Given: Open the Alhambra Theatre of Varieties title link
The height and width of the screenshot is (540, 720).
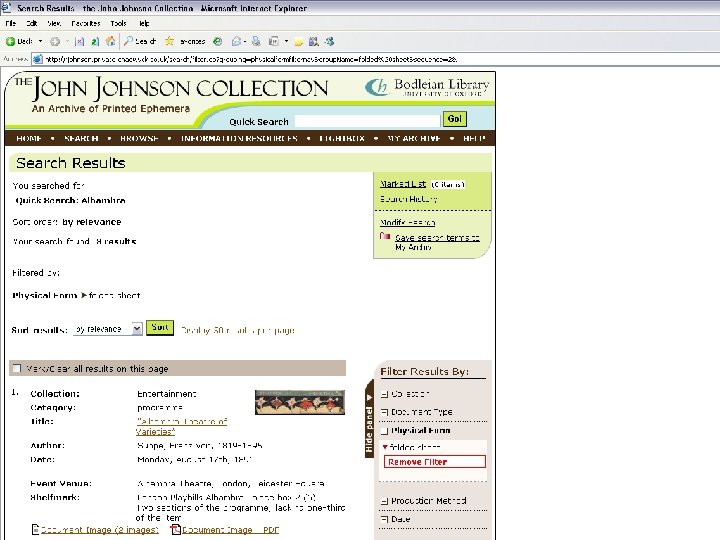Looking at the screenshot, I should [181, 426].
